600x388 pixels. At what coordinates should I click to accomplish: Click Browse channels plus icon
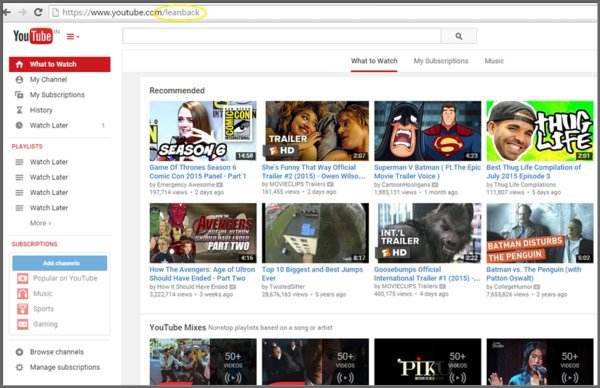[x=19, y=352]
